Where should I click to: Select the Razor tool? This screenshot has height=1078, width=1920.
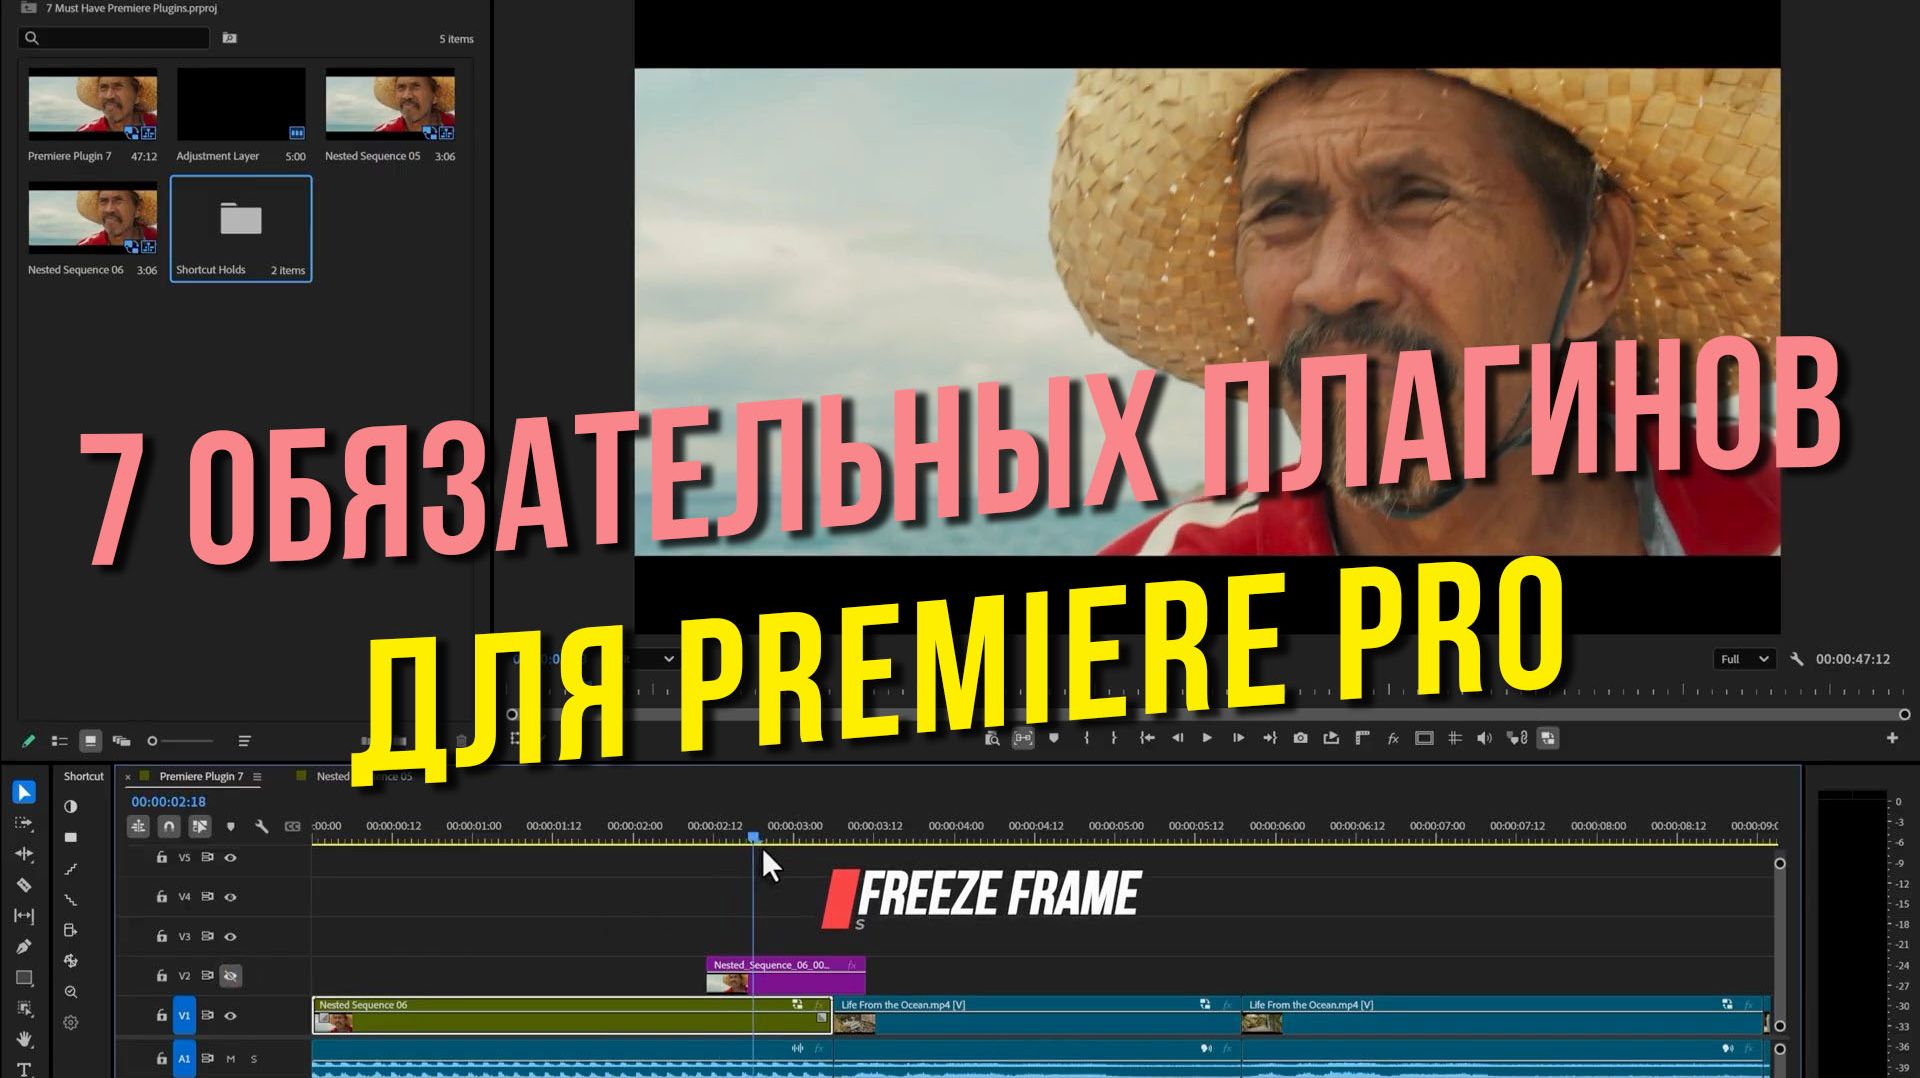(x=24, y=885)
